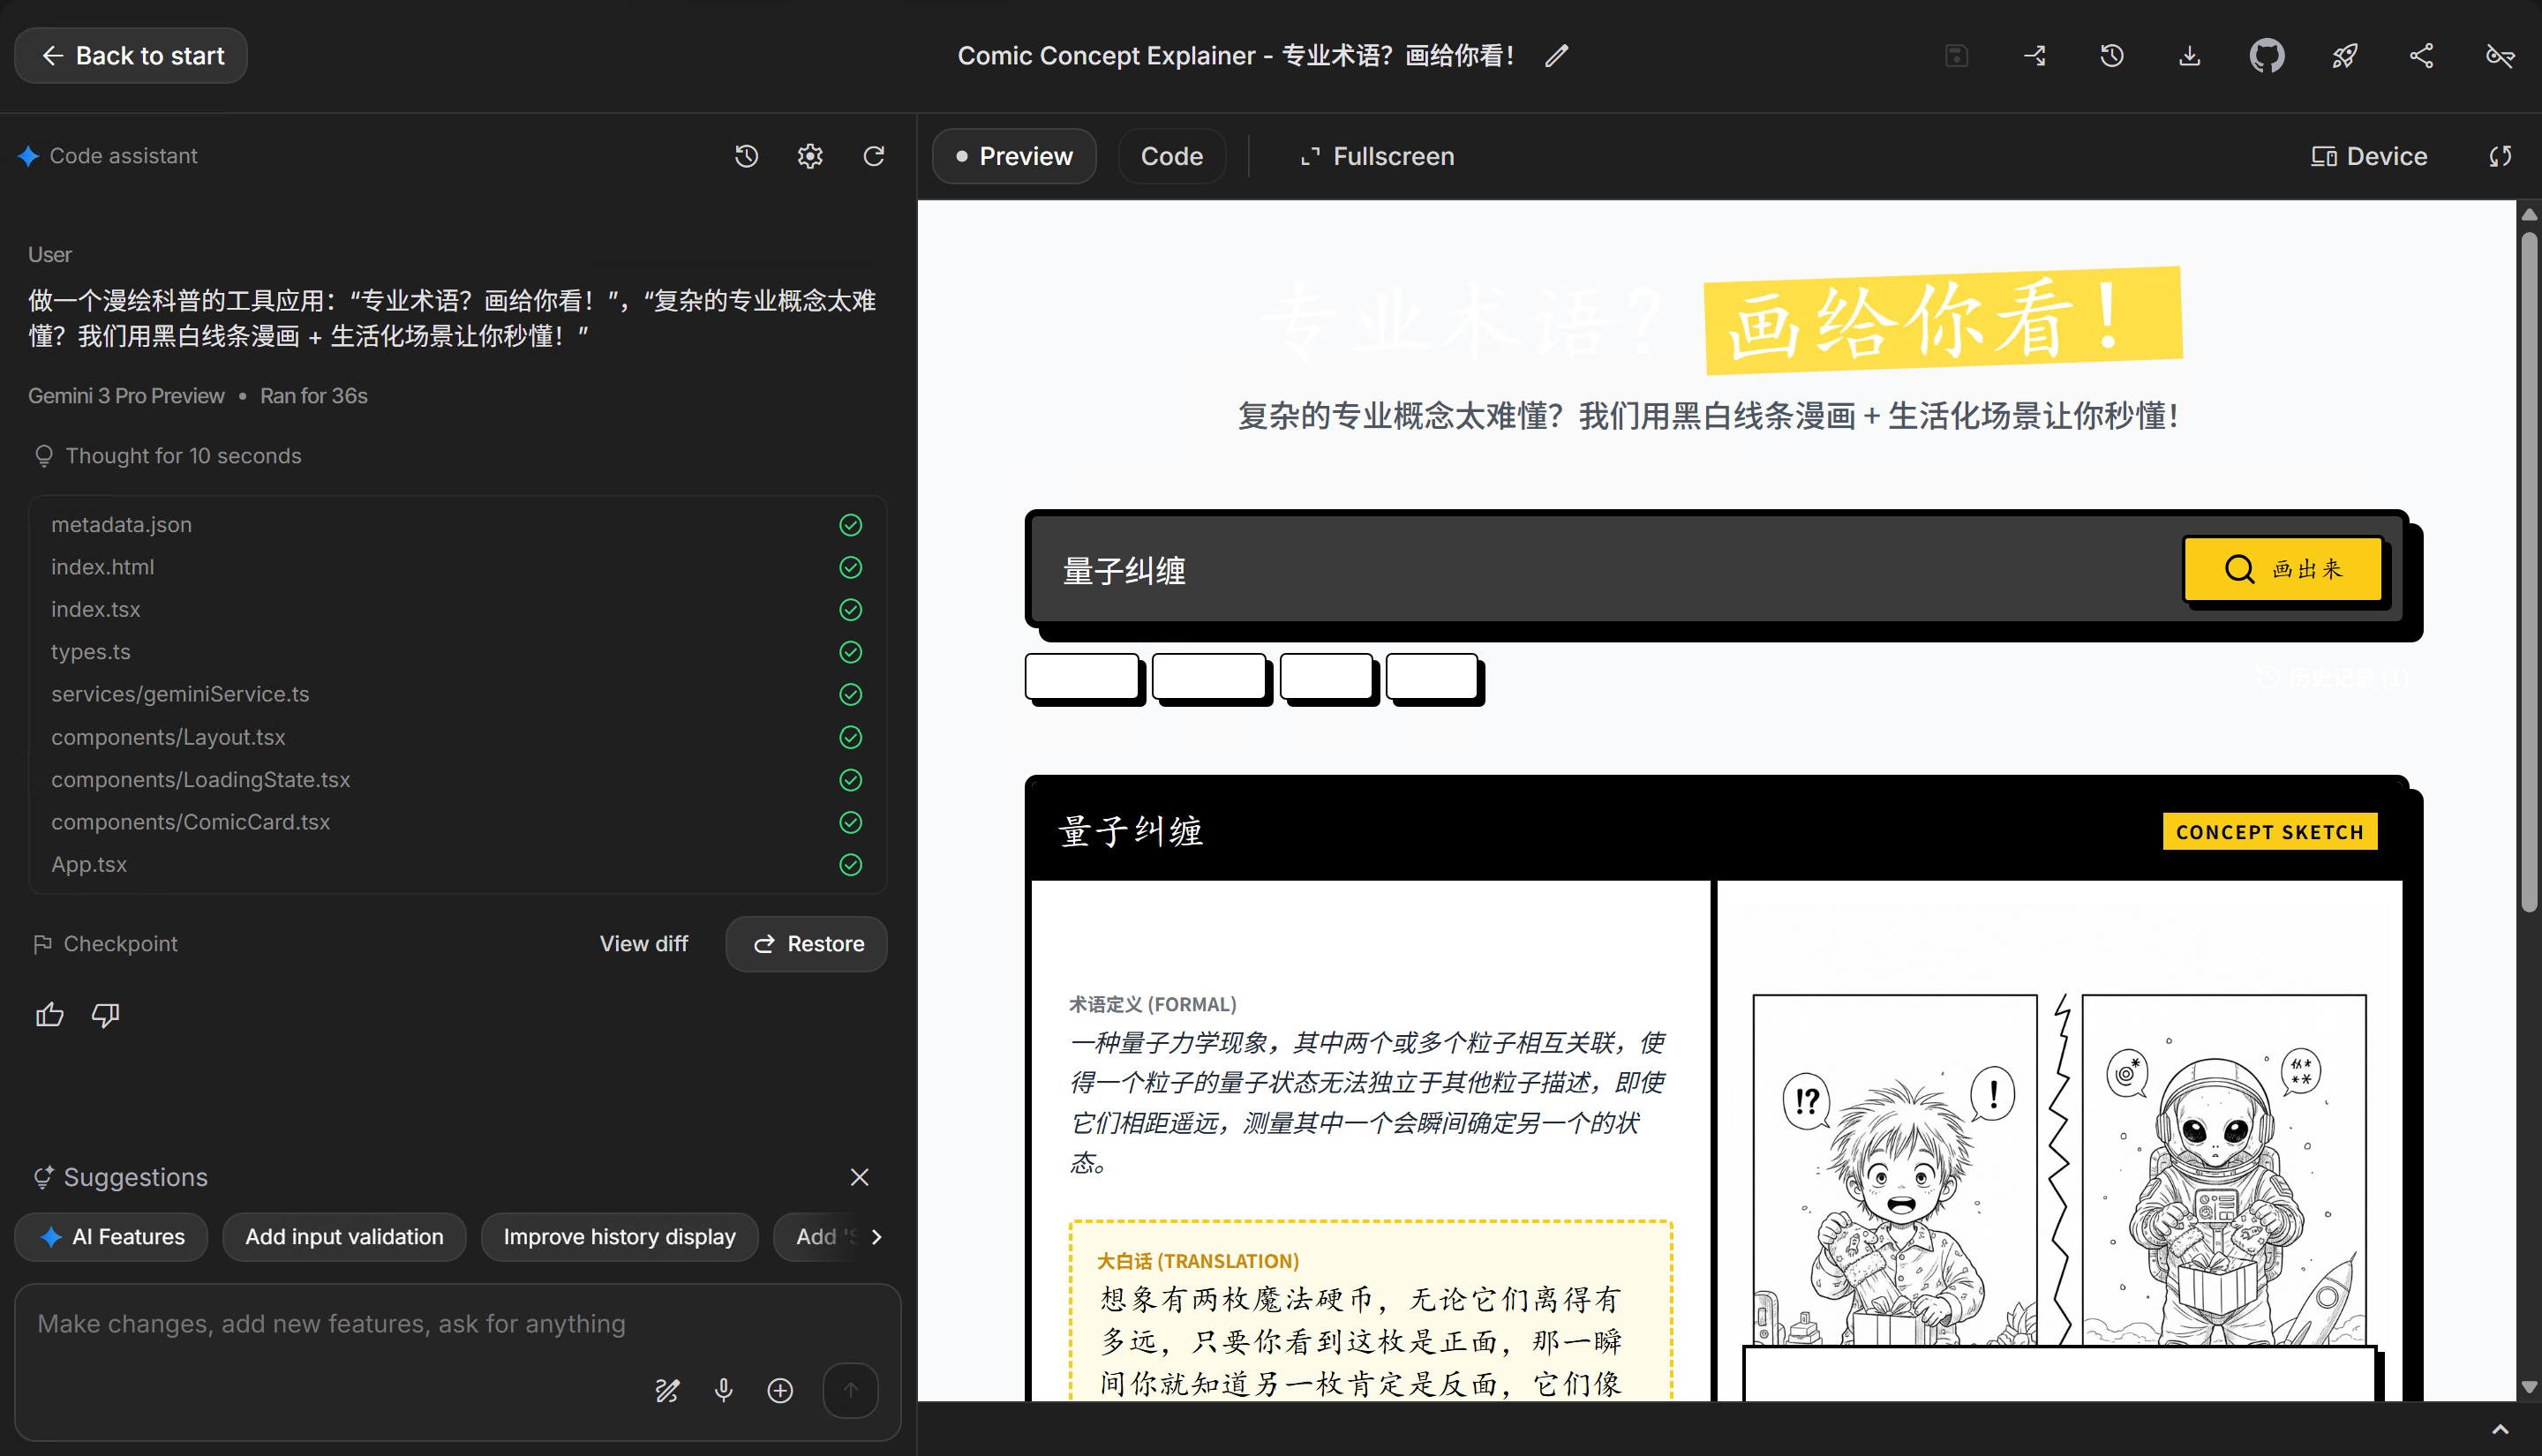Reload the preview with refresh icon
The width and height of the screenshot is (2542, 1456).
tap(2499, 156)
